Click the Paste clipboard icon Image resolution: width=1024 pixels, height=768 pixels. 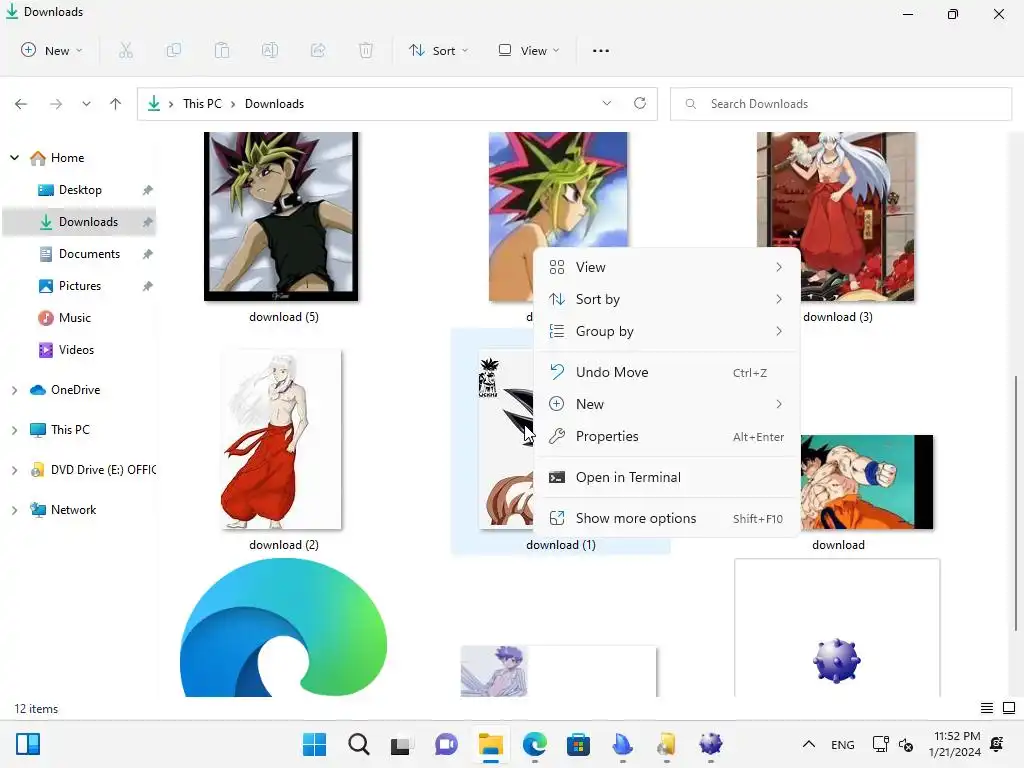[222, 50]
